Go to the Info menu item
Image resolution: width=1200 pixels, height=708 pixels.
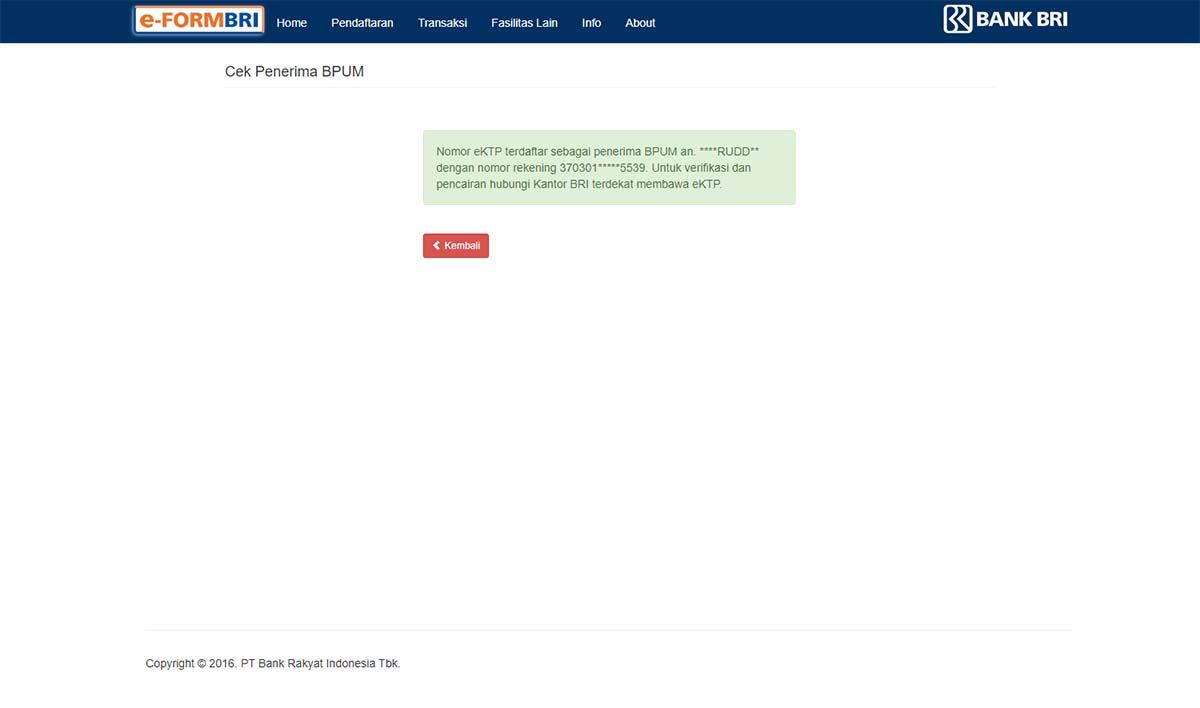tap(591, 23)
